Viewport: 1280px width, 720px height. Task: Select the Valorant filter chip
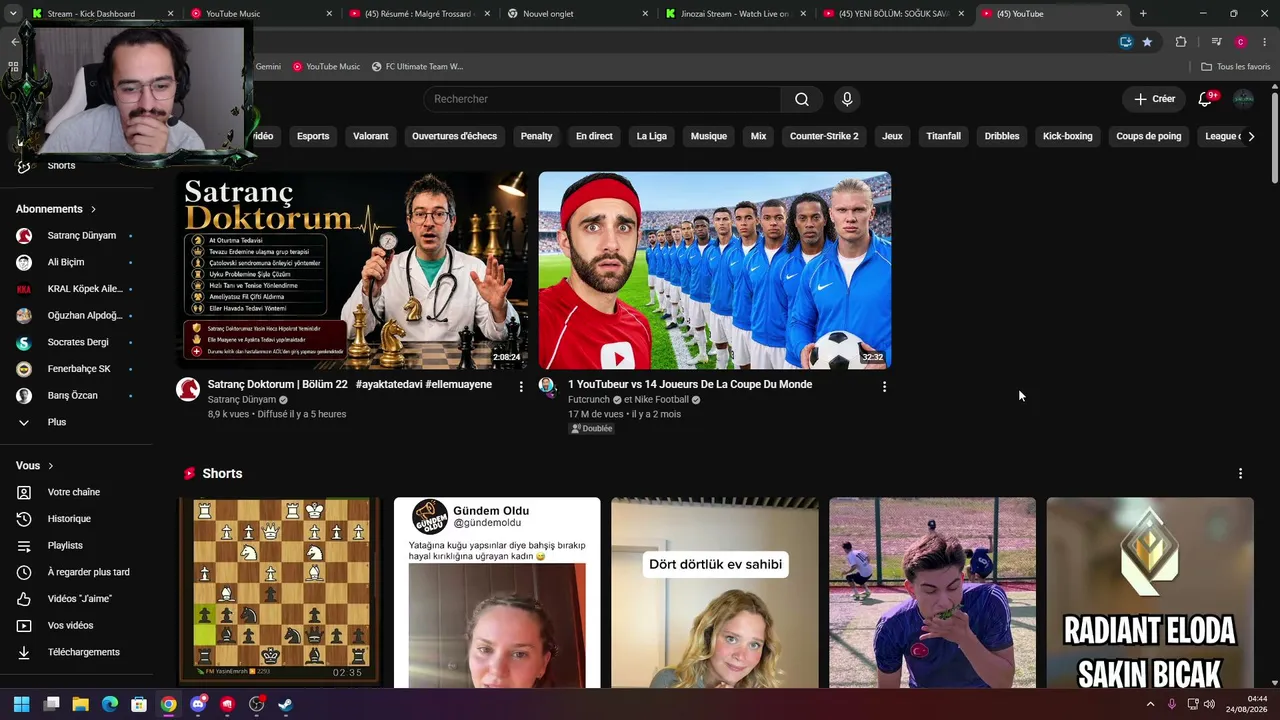tap(370, 136)
